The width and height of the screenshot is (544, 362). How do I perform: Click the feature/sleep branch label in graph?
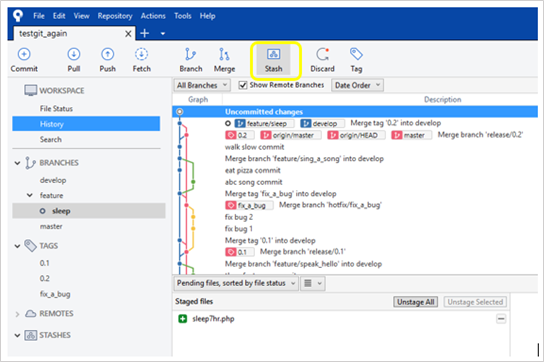264,123
